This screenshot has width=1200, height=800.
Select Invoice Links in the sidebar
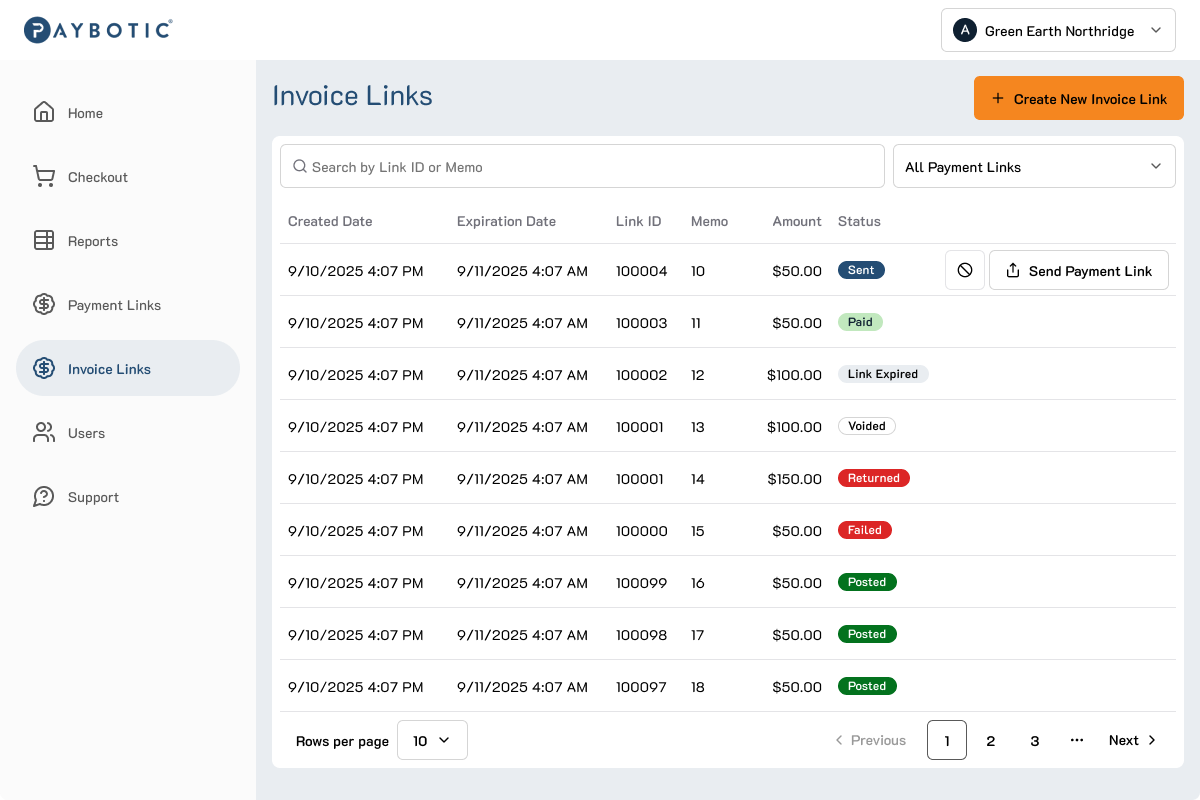128,369
